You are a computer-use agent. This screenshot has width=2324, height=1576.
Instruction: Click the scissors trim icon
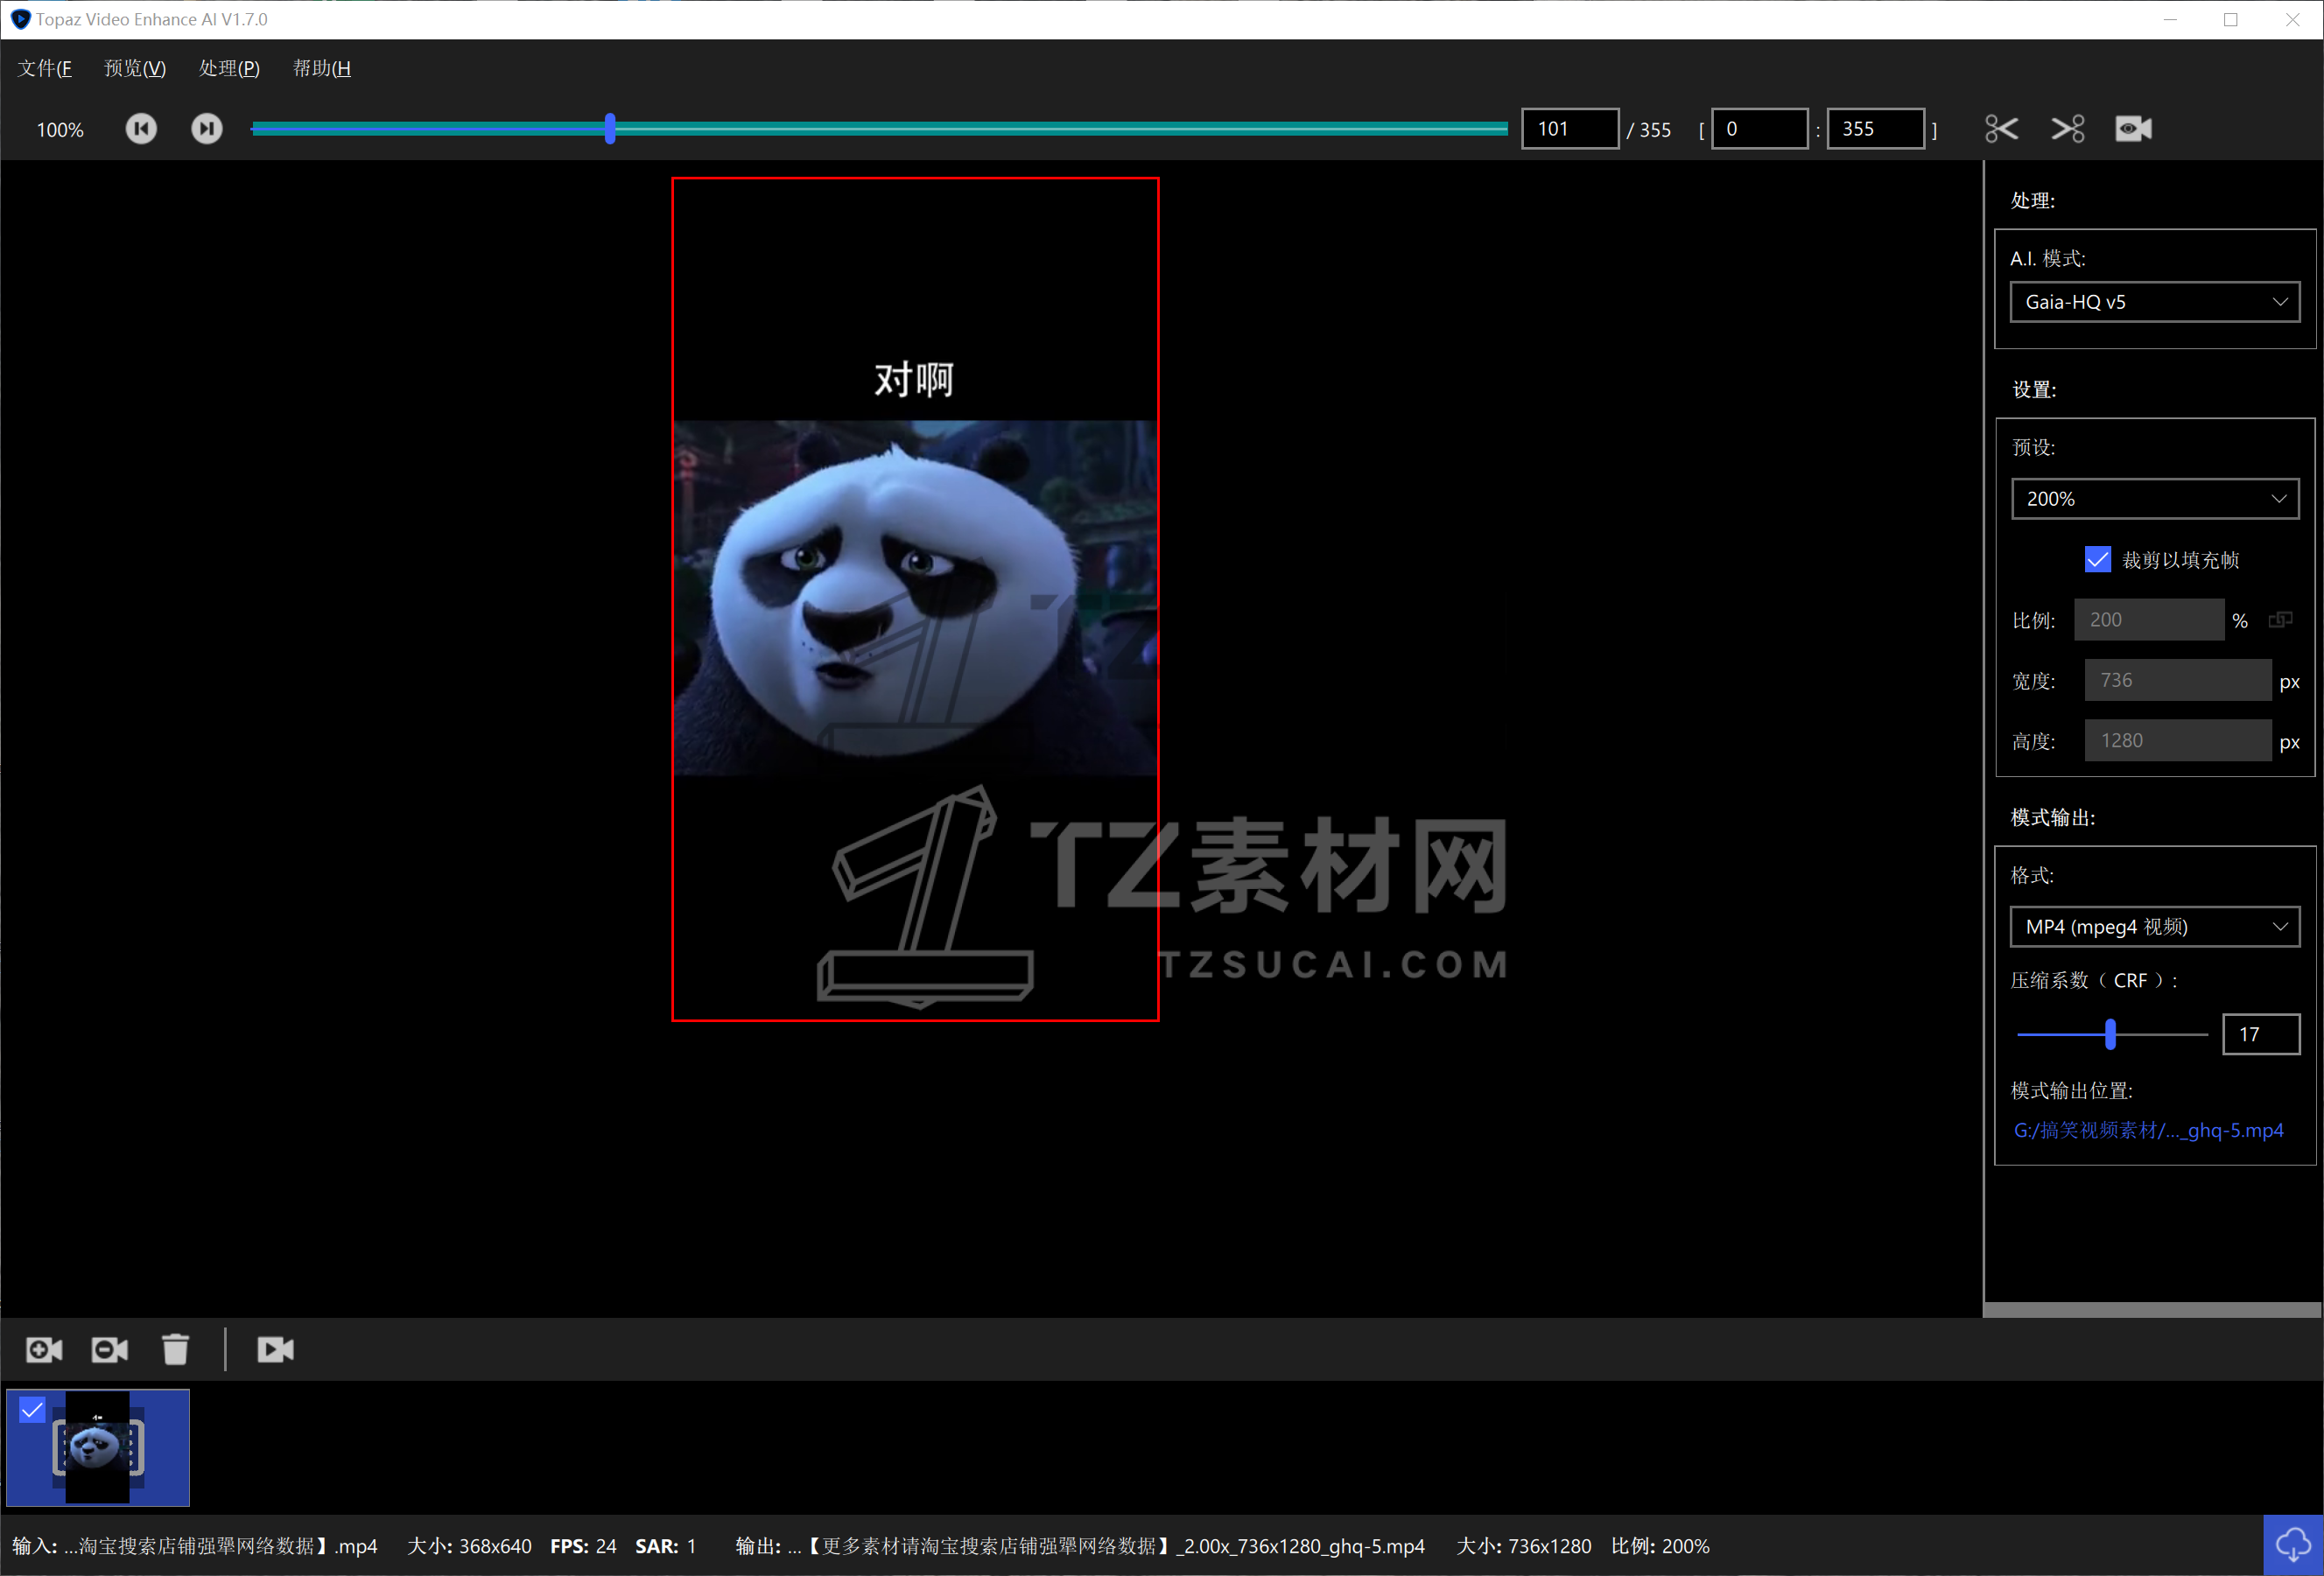click(x=2001, y=129)
